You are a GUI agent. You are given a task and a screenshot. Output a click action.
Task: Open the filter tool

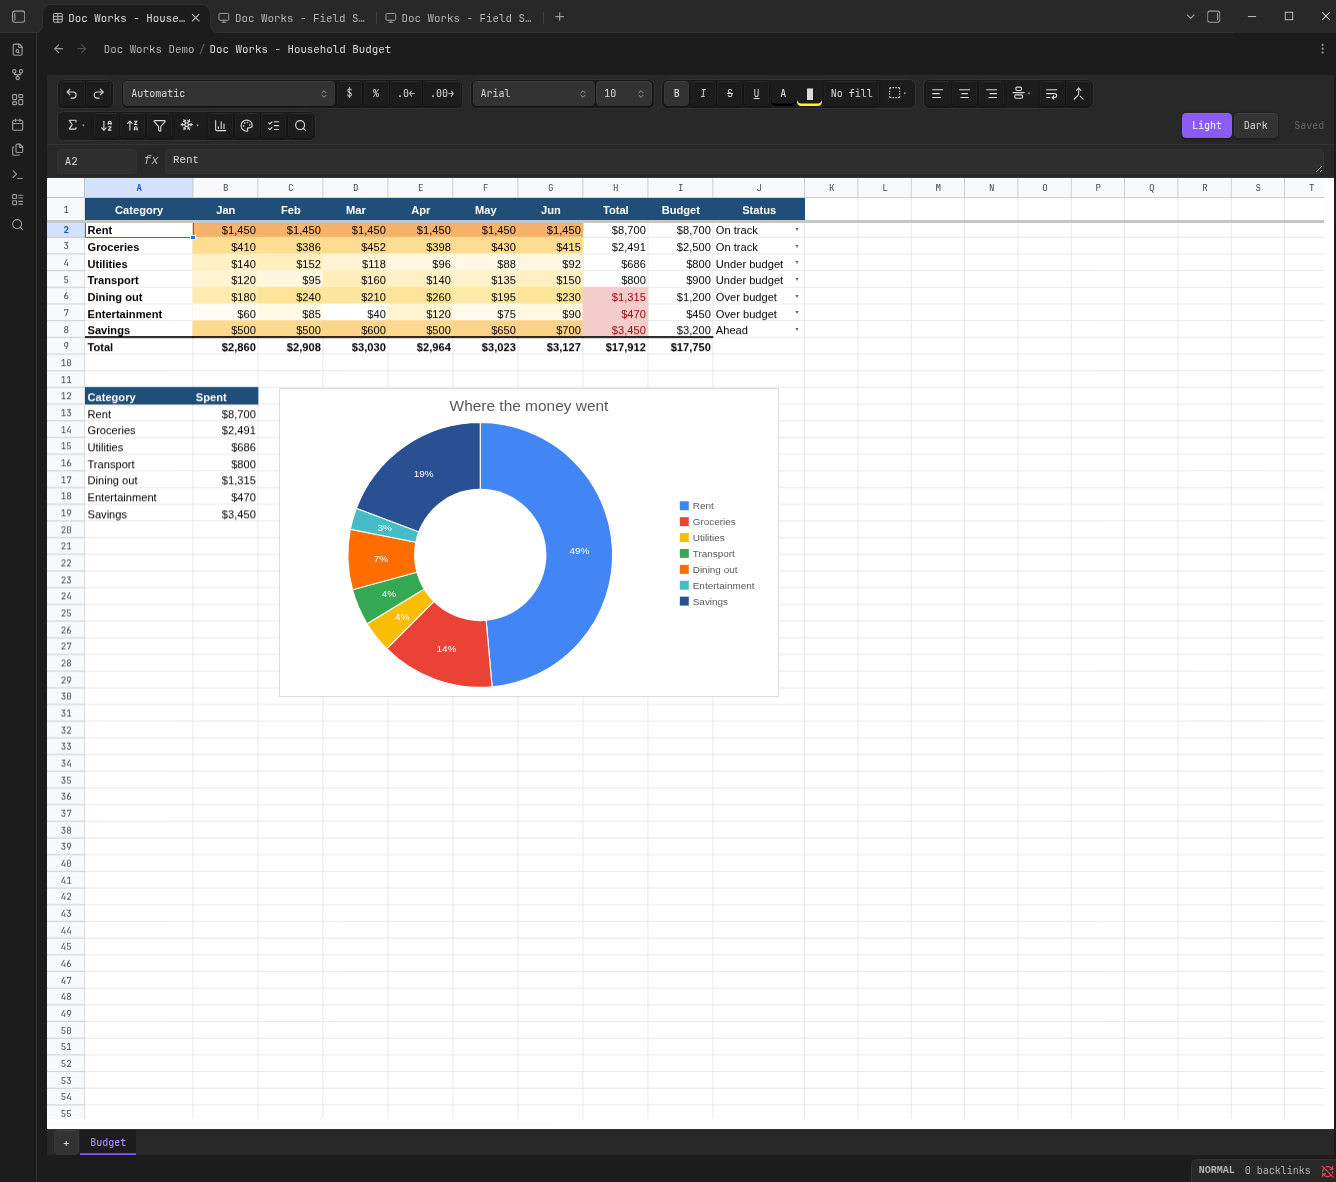click(160, 126)
